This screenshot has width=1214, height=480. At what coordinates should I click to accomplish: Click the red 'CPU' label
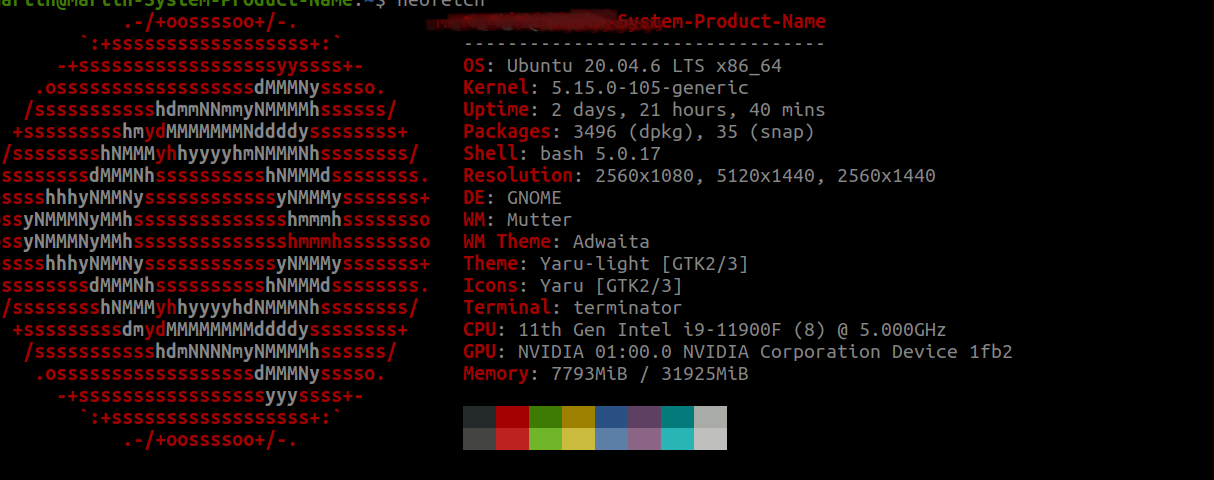pyautogui.click(x=479, y=330)
